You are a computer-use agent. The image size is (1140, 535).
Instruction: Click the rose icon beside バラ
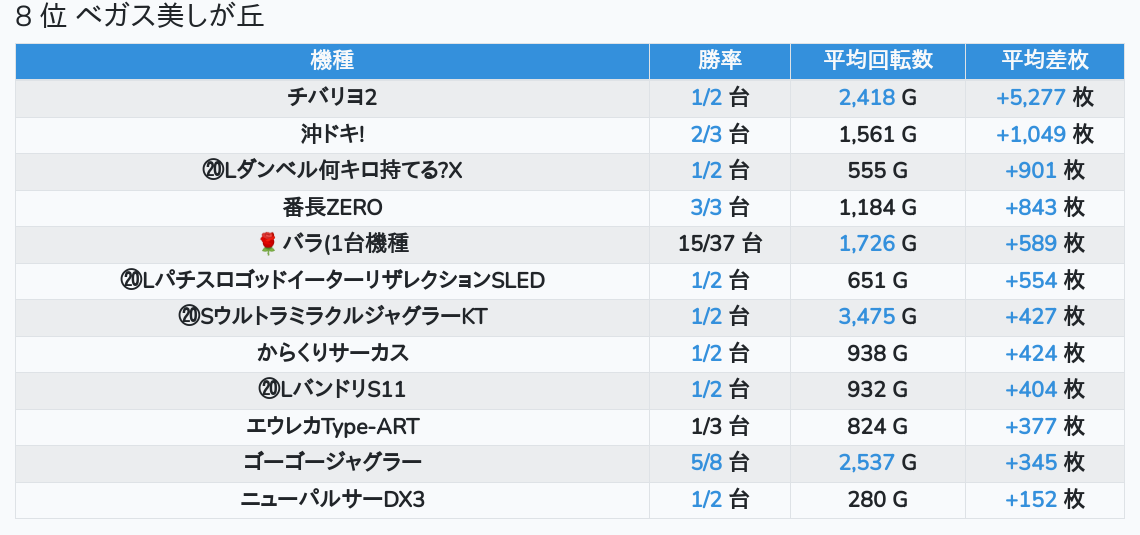(x=267, y=243)
